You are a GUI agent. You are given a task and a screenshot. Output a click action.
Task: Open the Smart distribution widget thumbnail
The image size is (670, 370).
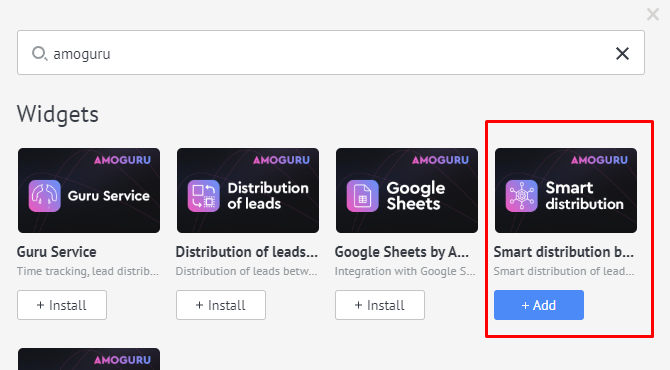pos(566,191)
